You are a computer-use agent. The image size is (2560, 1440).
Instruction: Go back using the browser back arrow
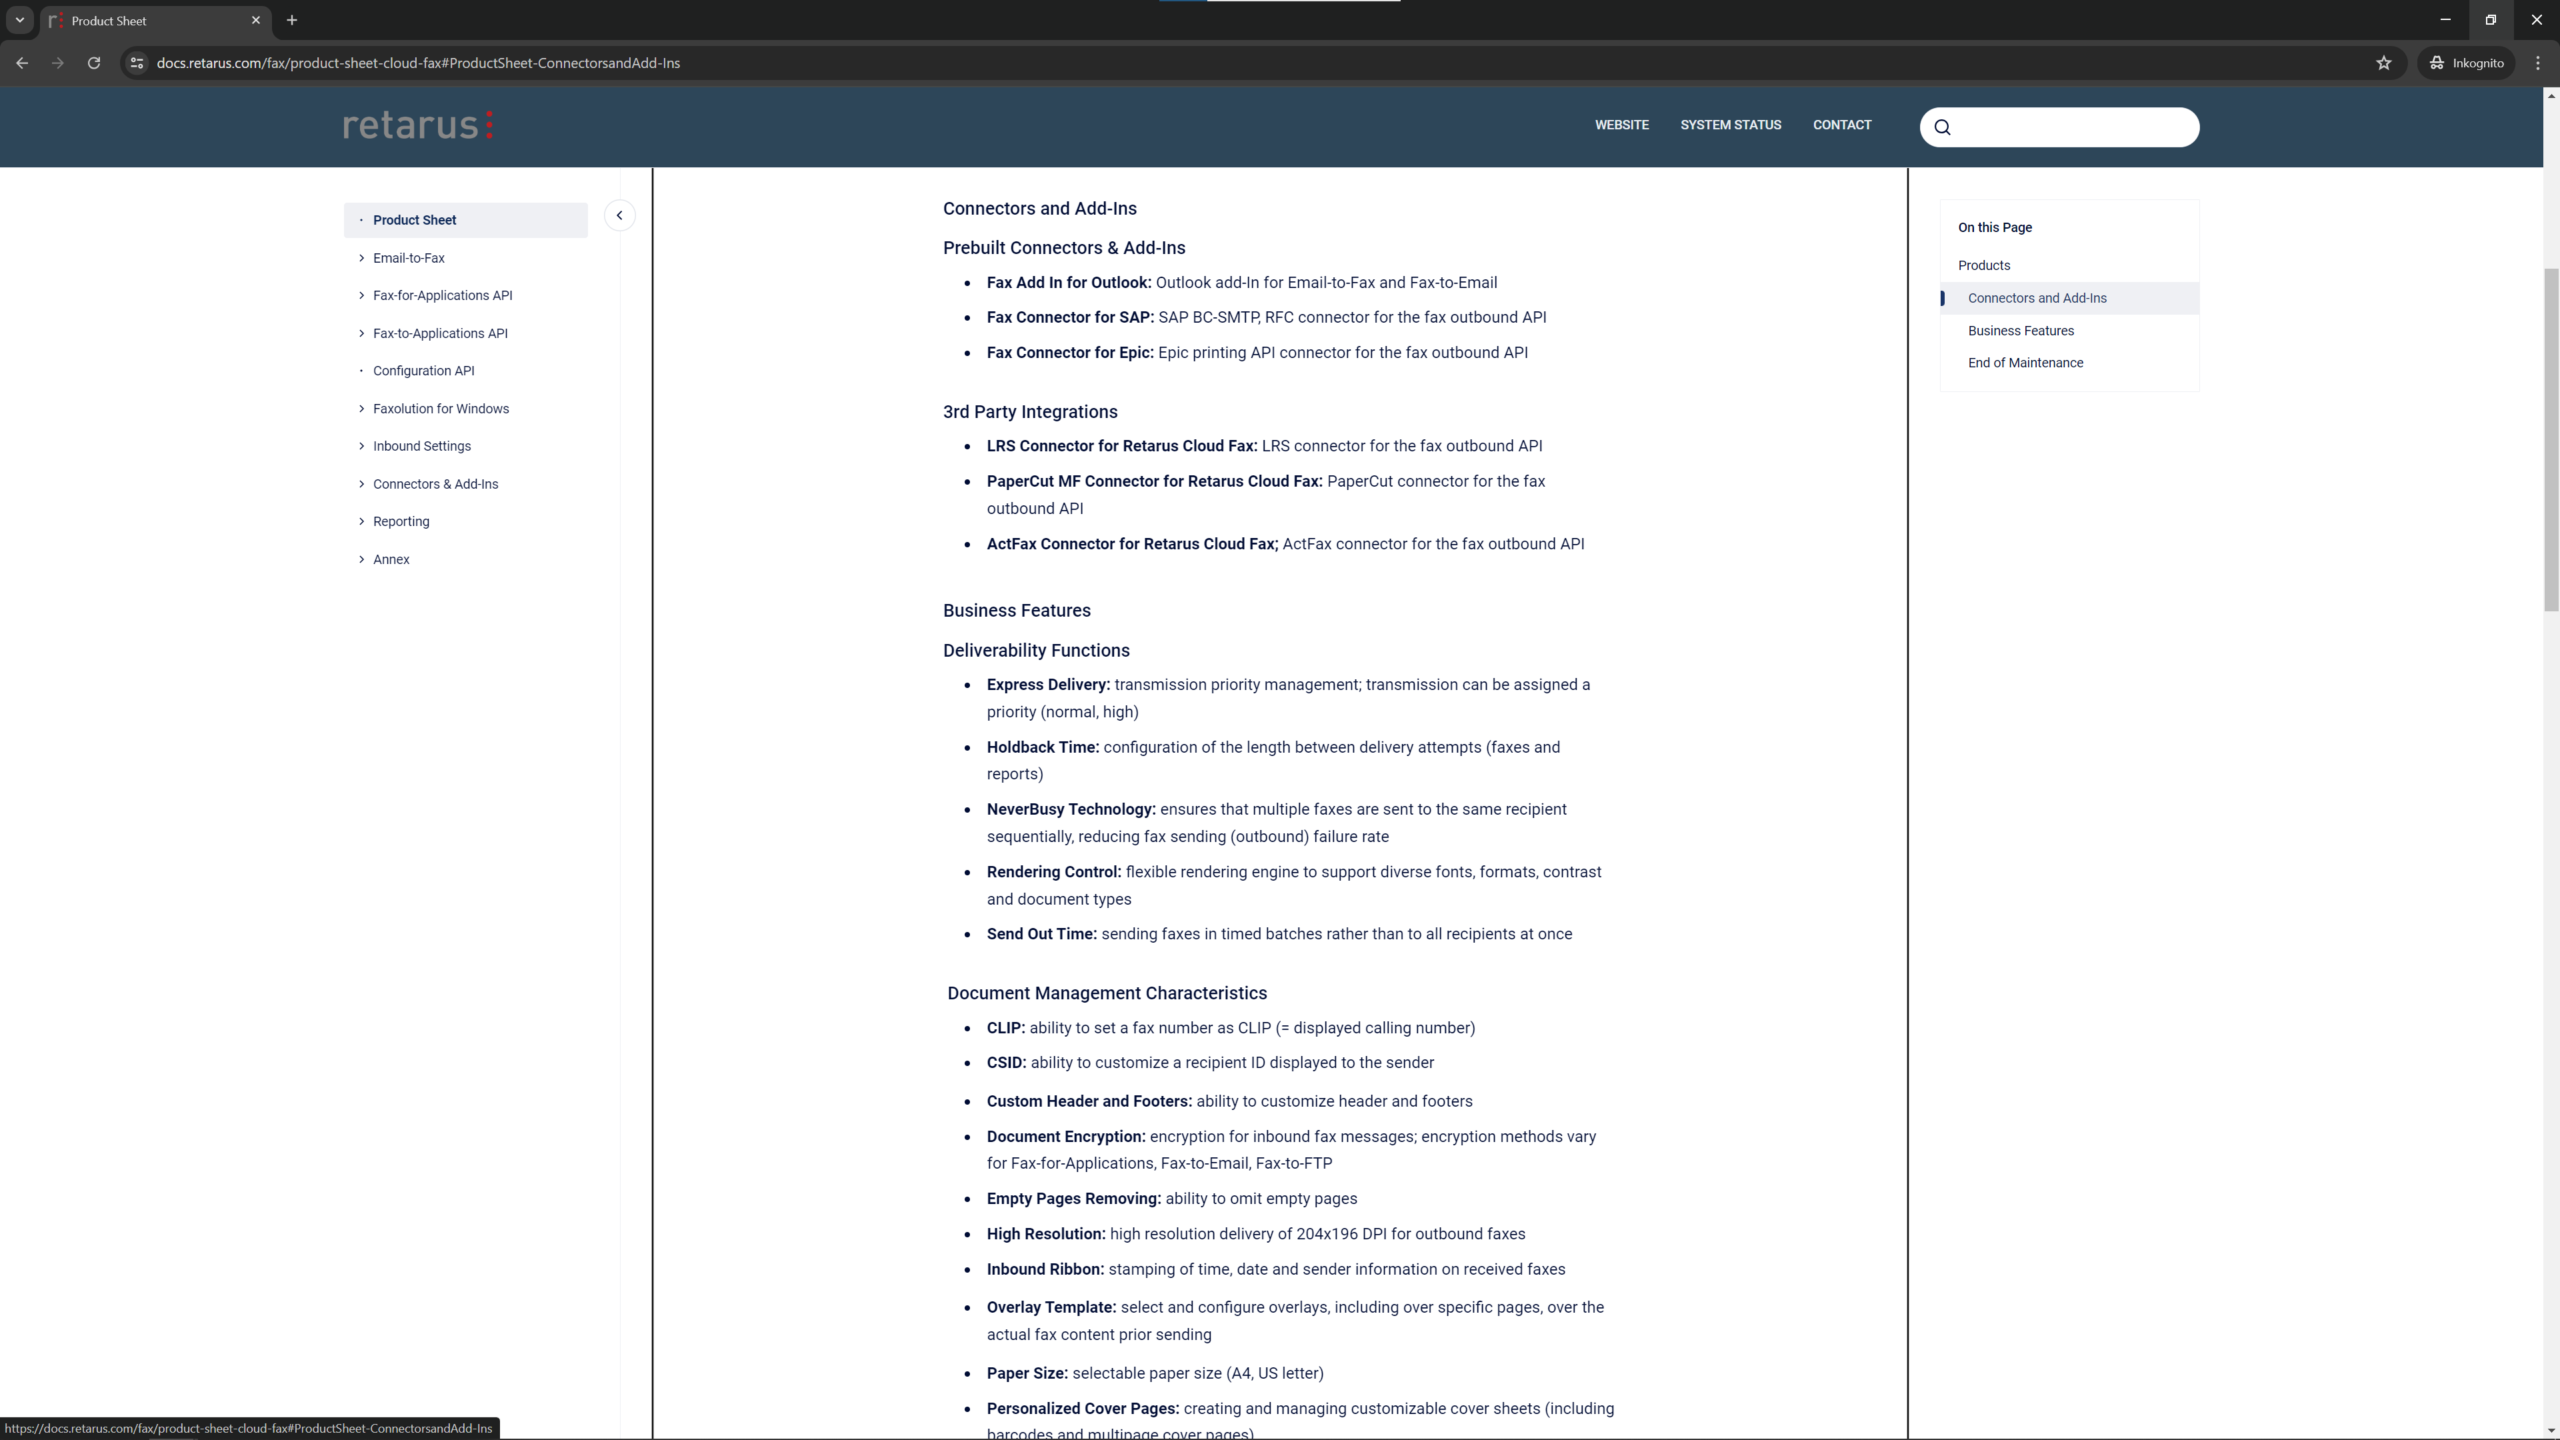click(22, 63)
